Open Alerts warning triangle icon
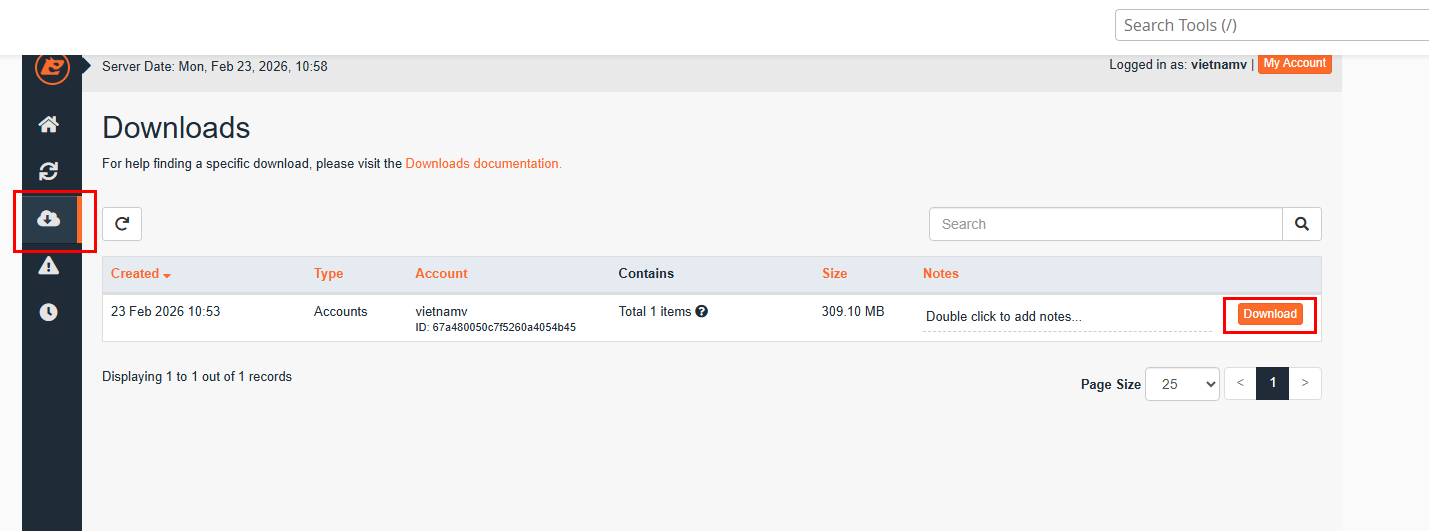The height and width of the screenshot is (531, 1429). tap(48, 265)
